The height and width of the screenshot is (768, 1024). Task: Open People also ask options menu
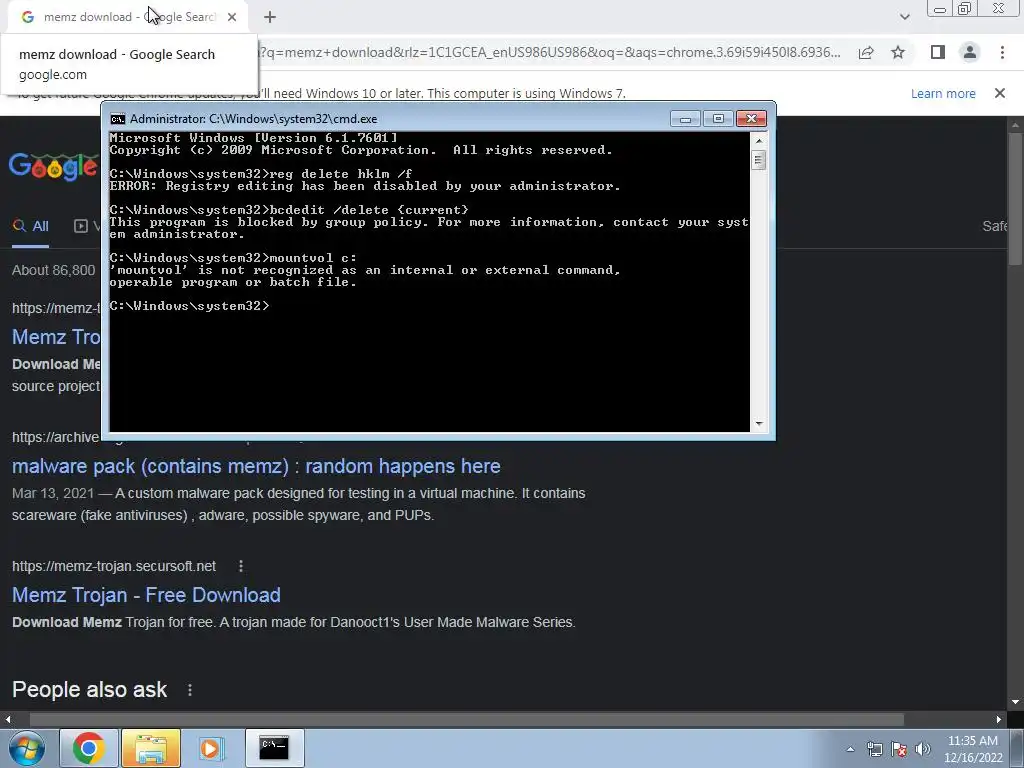(x=189, y=690)
